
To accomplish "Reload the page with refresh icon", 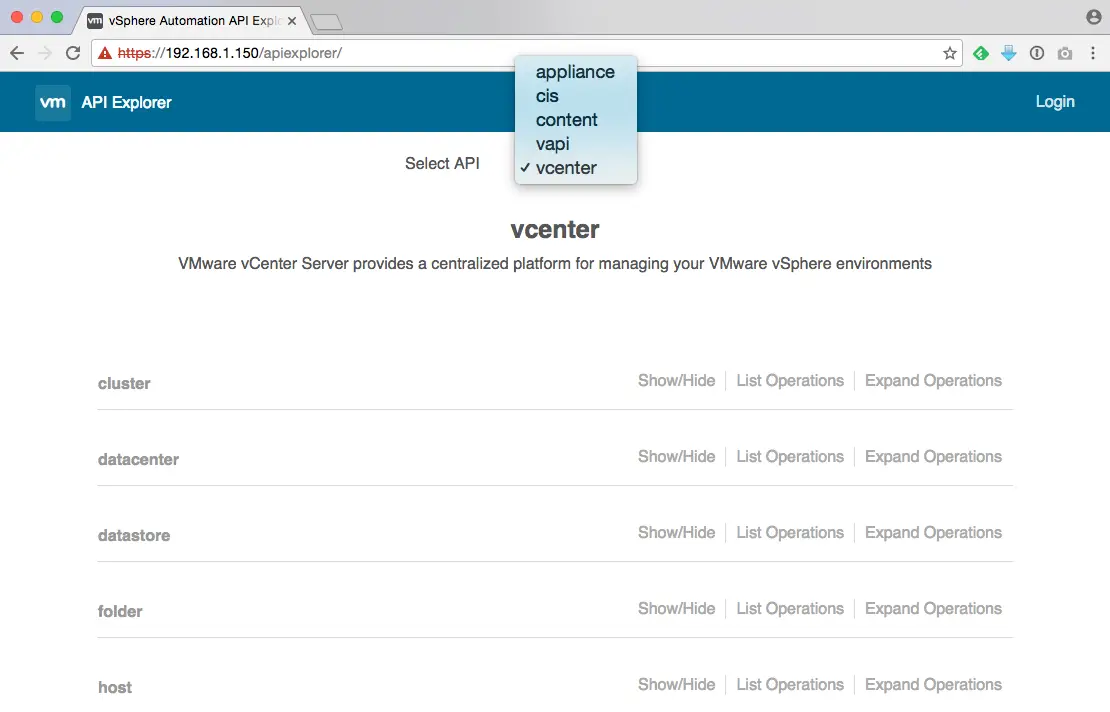I will coord(73,53).
